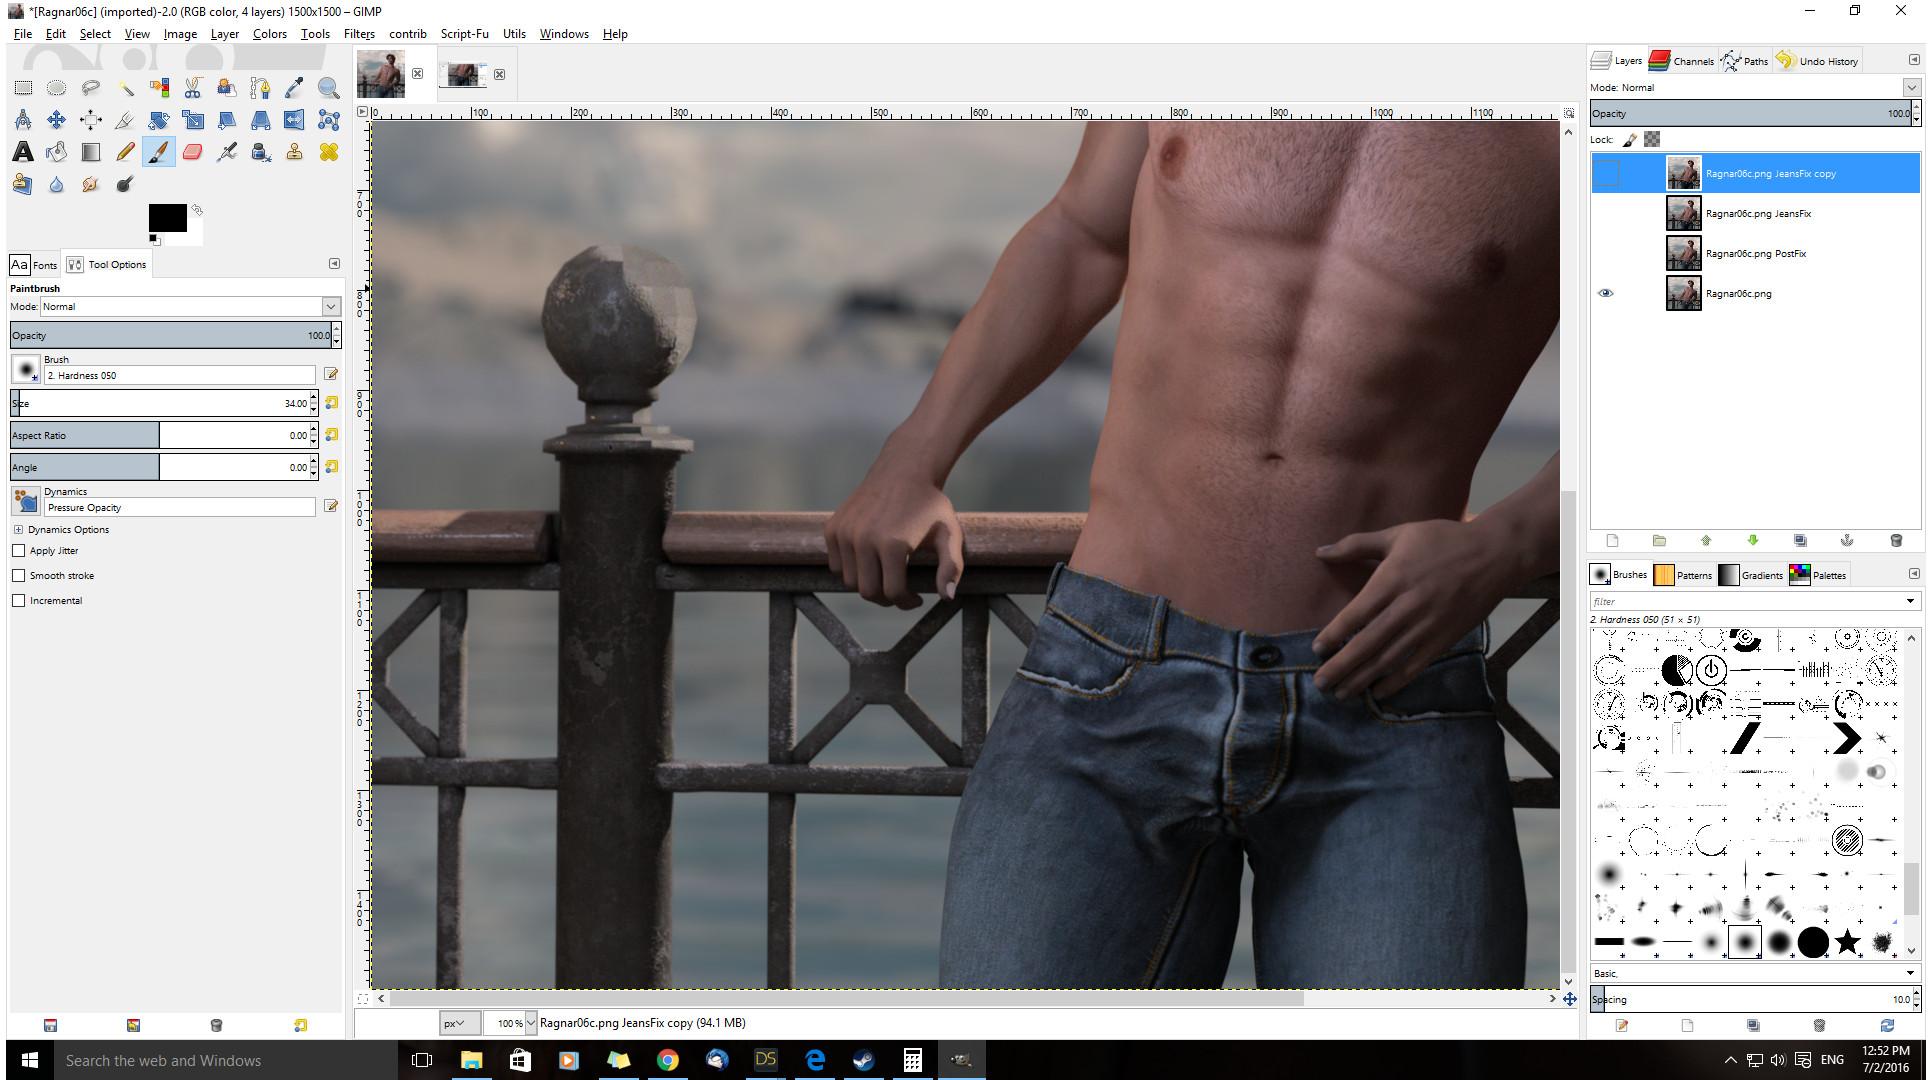
Task: Select the Eraser tool
Action: [192, 152]
